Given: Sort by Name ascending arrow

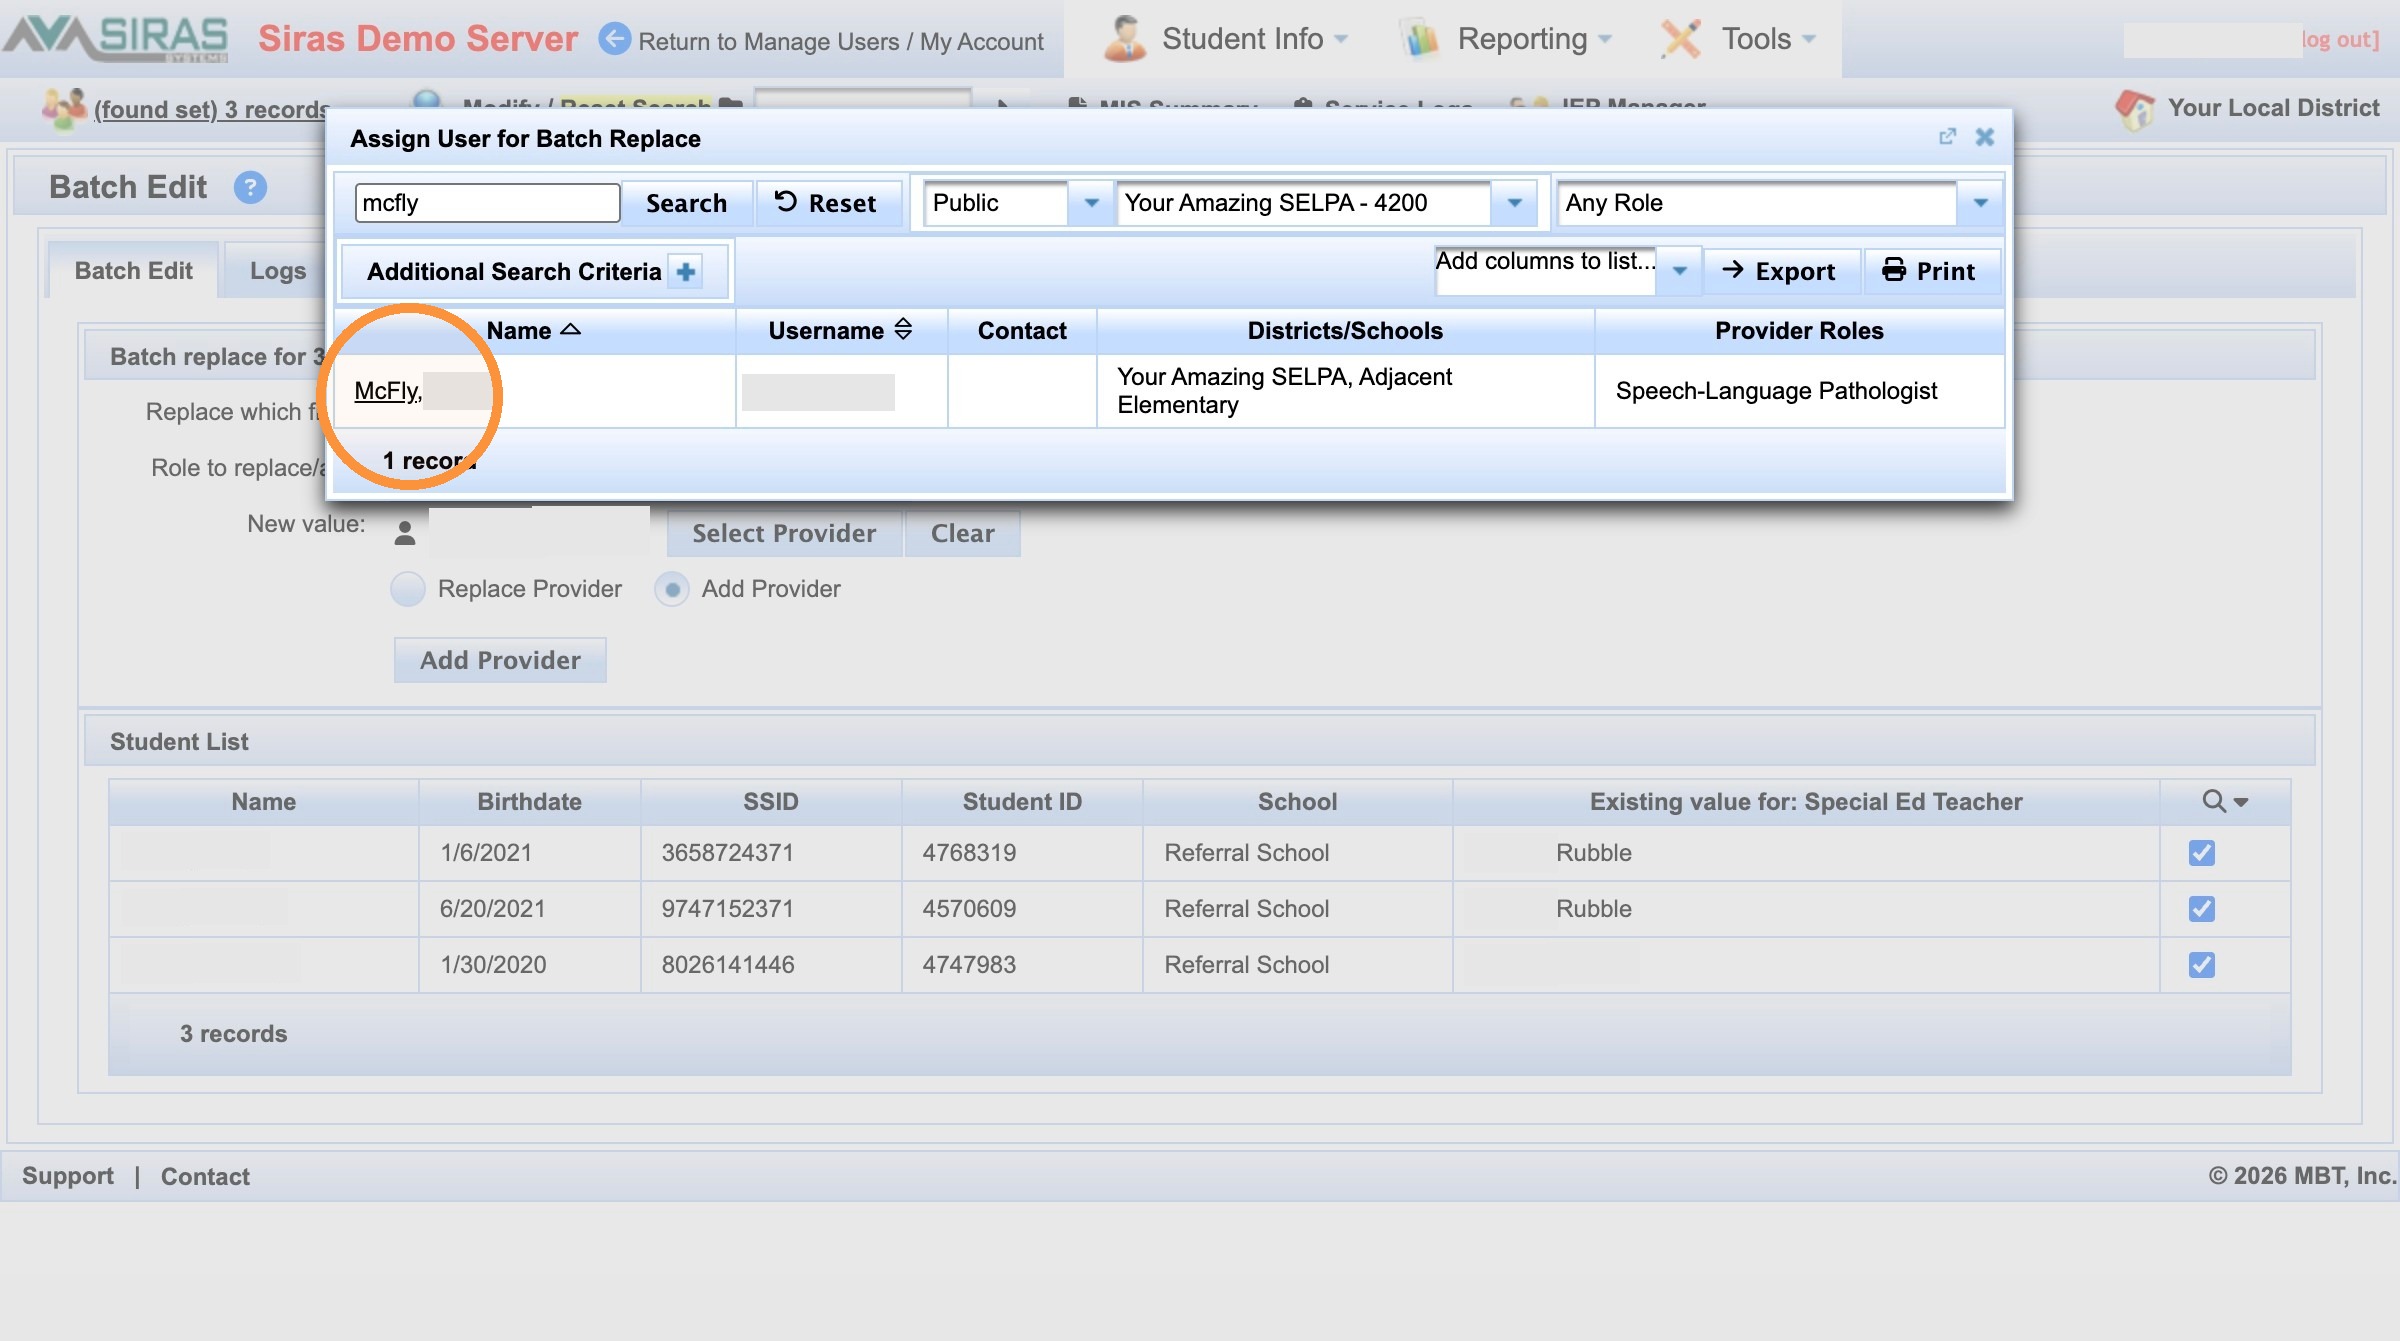Looking at the screenshot, I should [570, 329].
